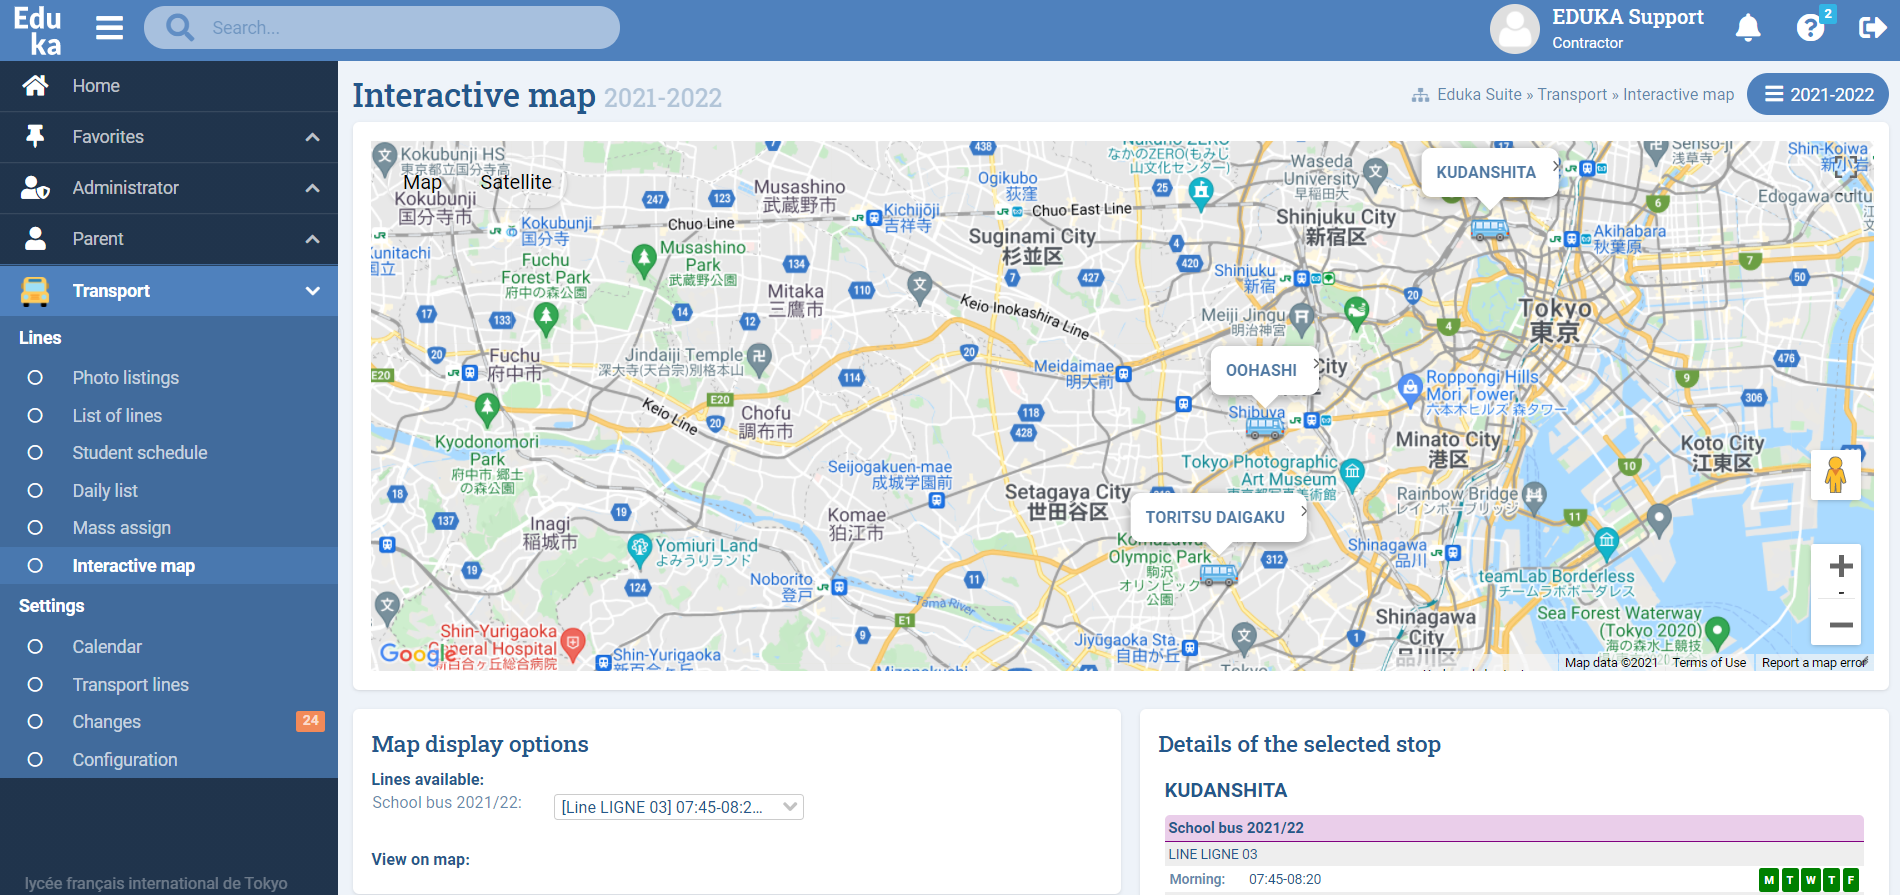Click the Transport bus icon in sidebar
1900x895 pixels.
tap(36, 291)
